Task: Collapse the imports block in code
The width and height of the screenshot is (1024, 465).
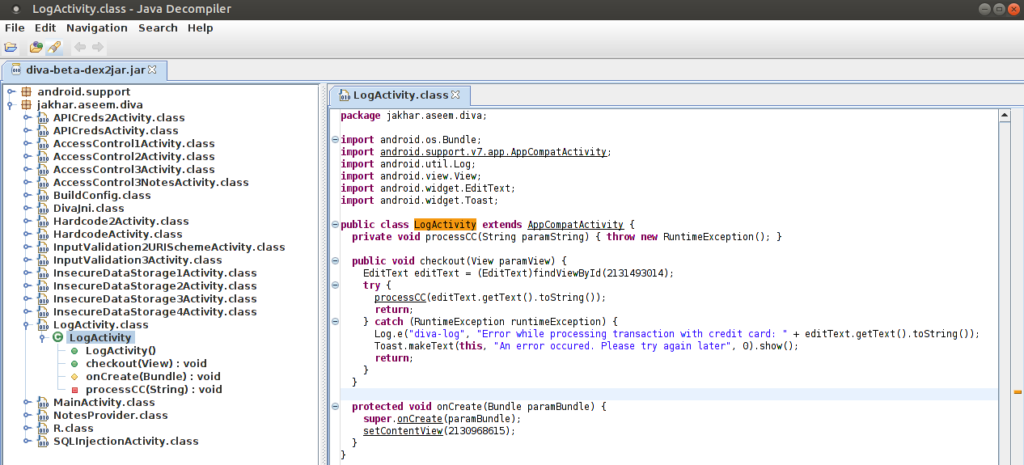Action: (334, 140)
